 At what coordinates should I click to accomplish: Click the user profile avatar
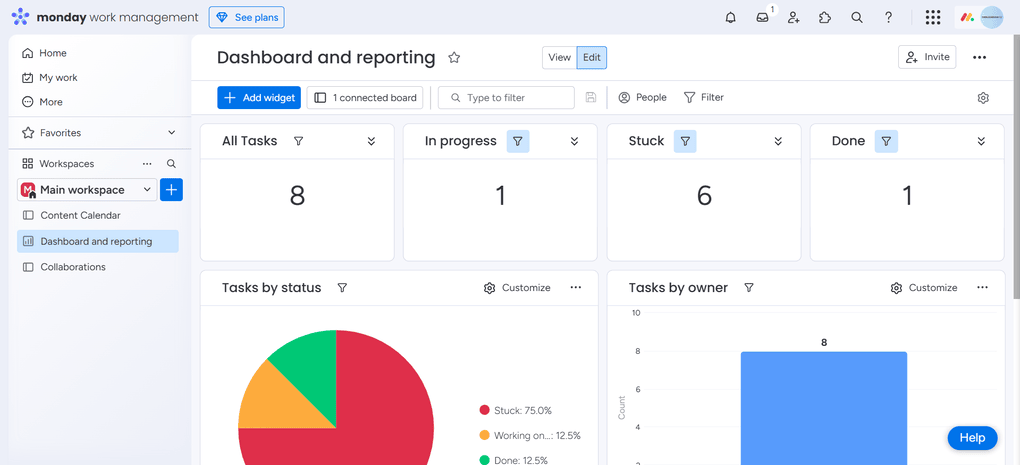coord(992,18)
